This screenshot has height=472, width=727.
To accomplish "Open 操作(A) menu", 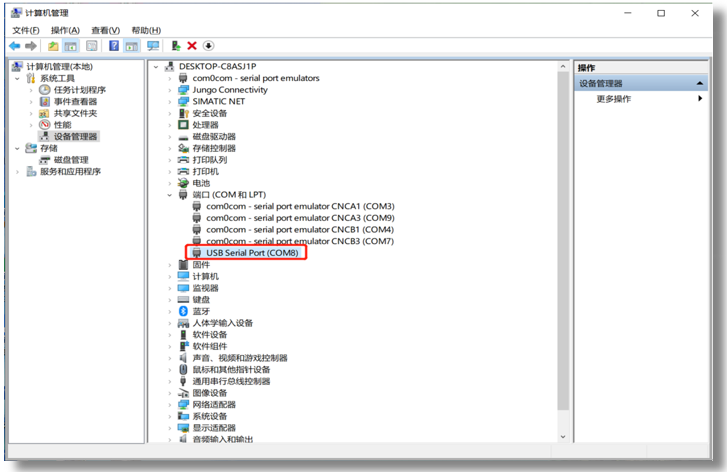I will coord(65,30).
